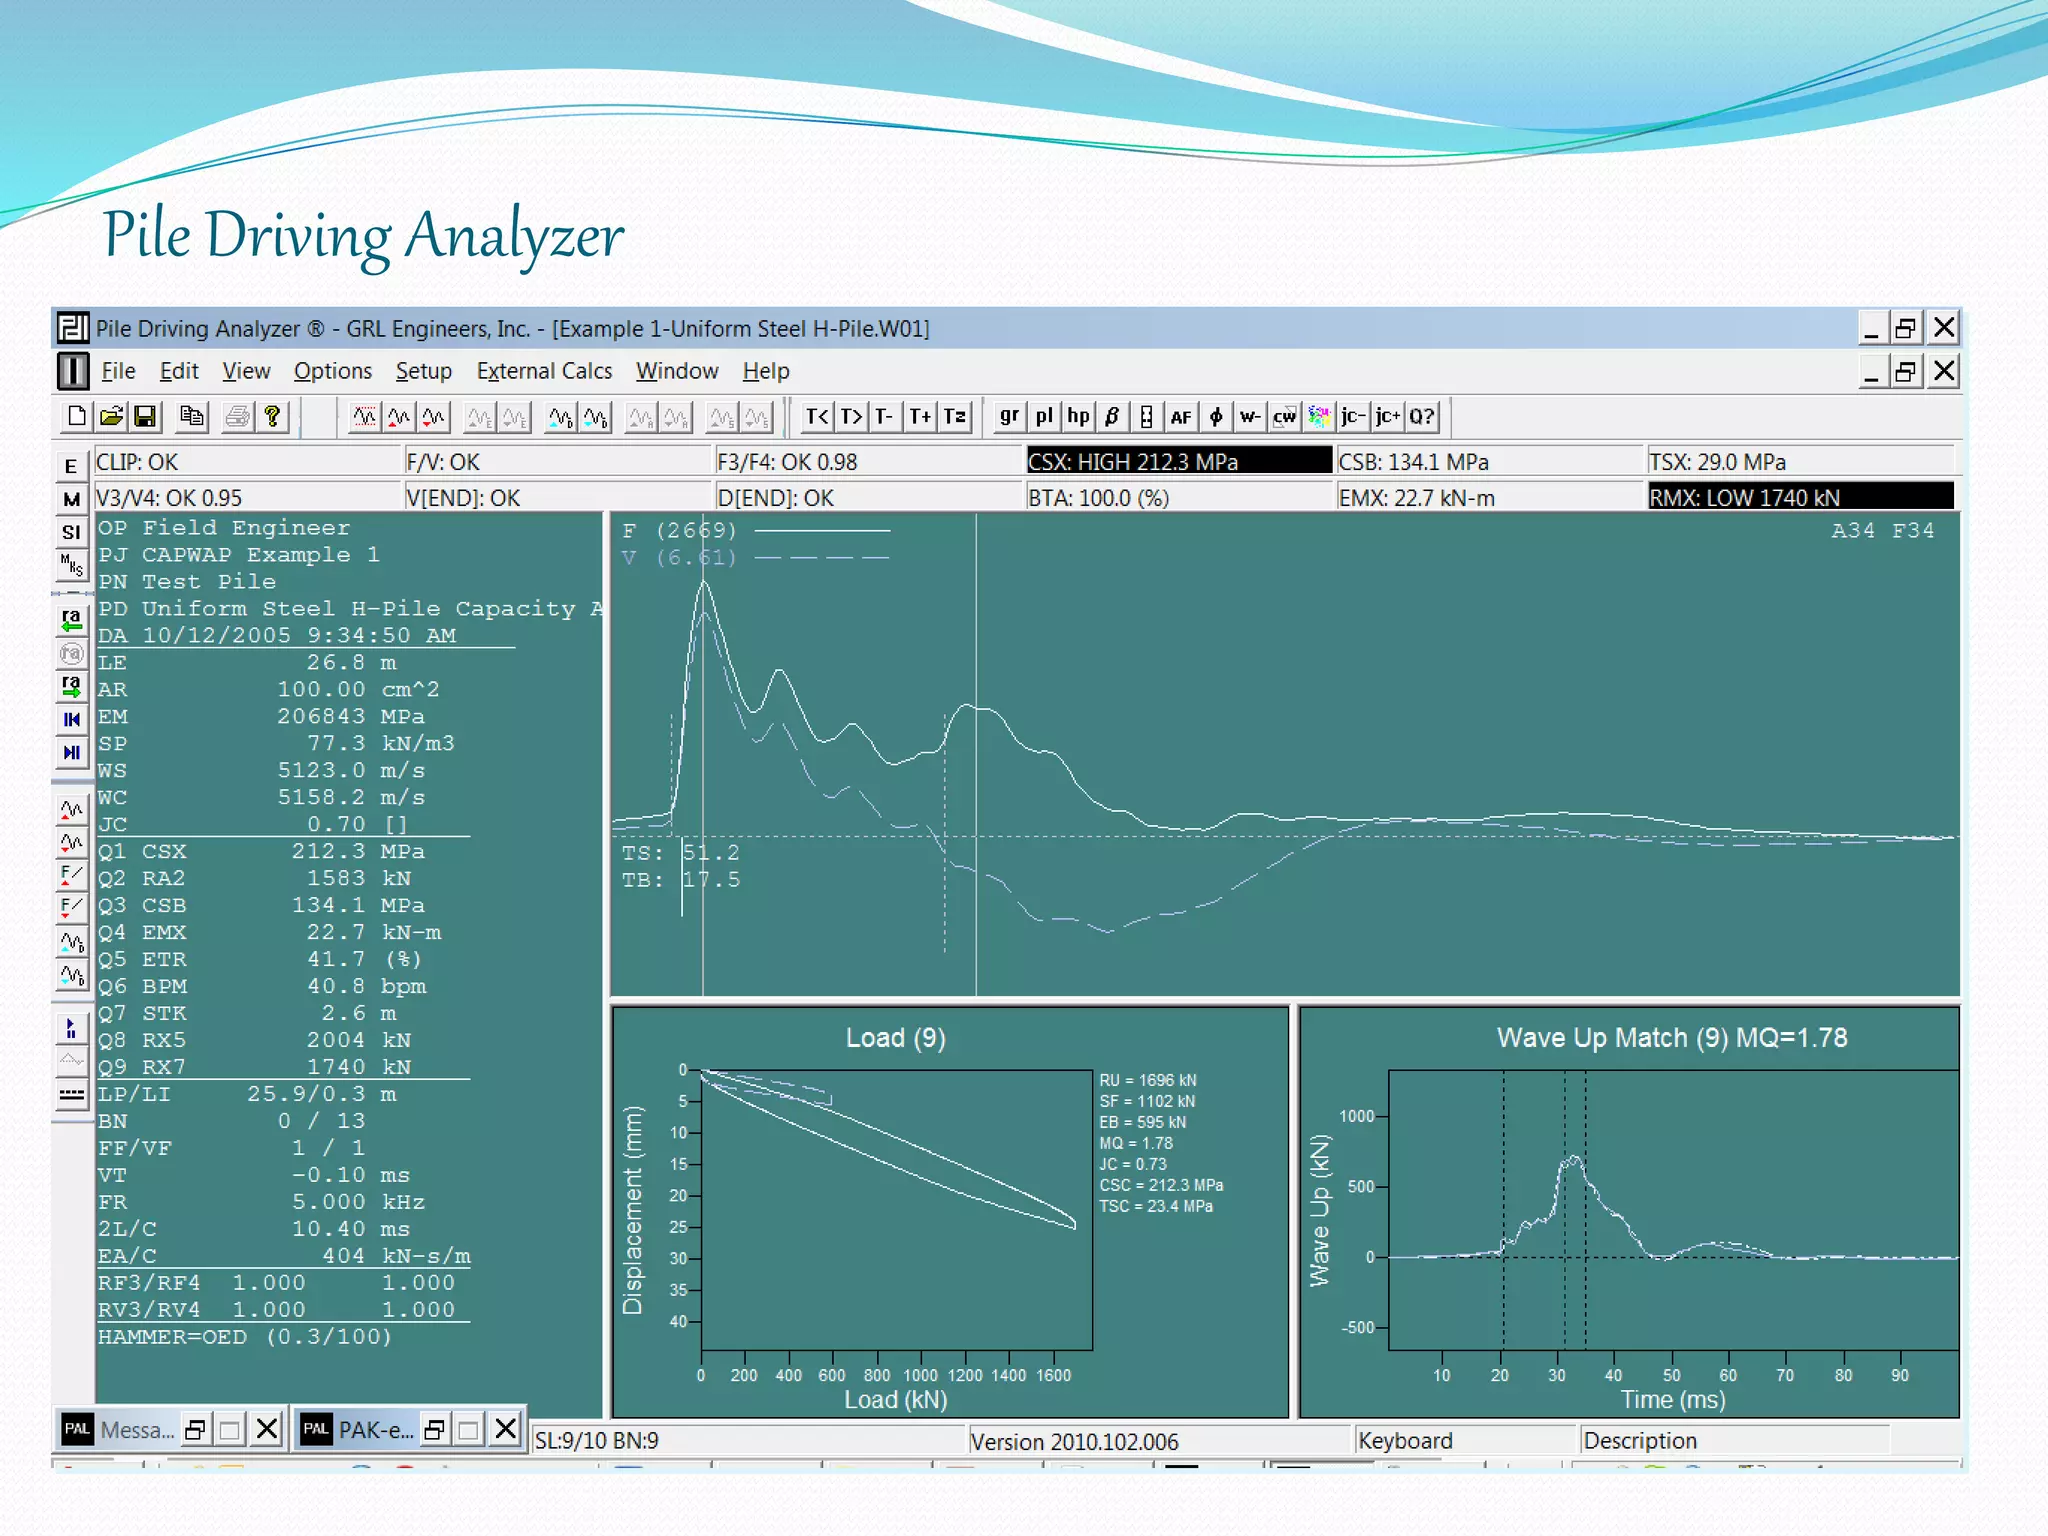Restore the minimized PAK-e... window

click(x=434, y=1429)
